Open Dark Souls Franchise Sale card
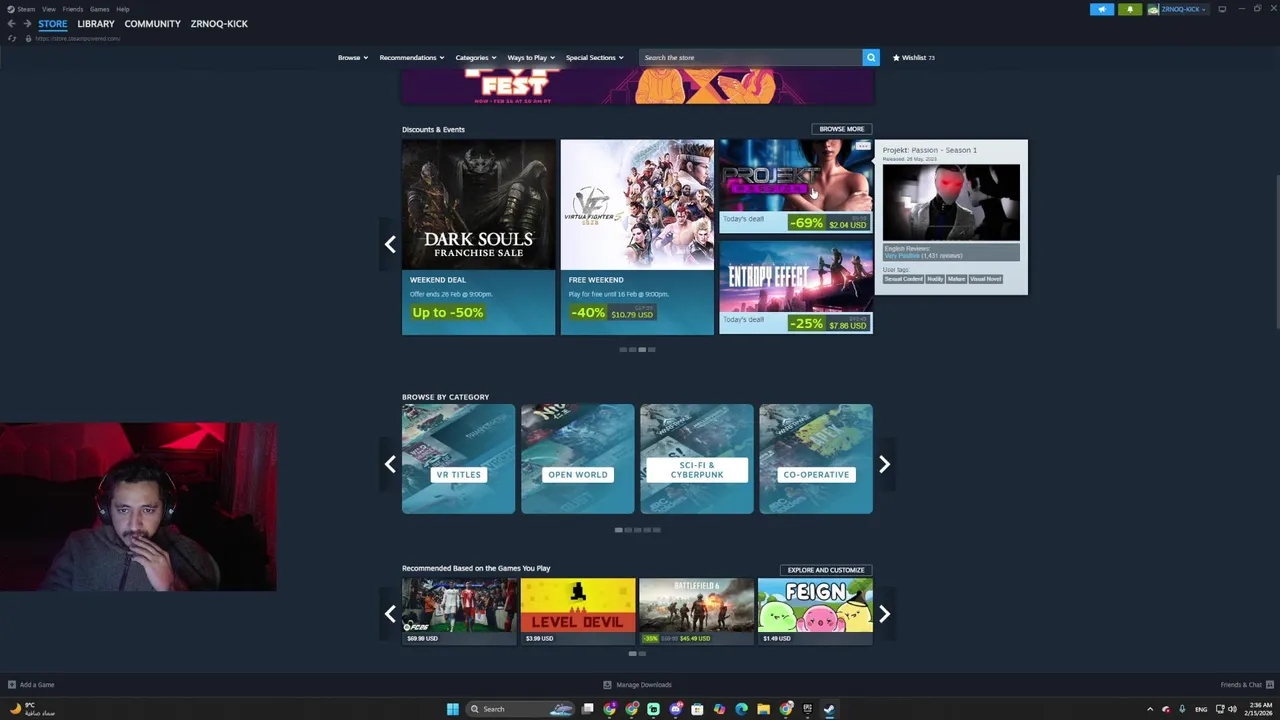This screenshot has width=1280, height=720. click(478, 237)
